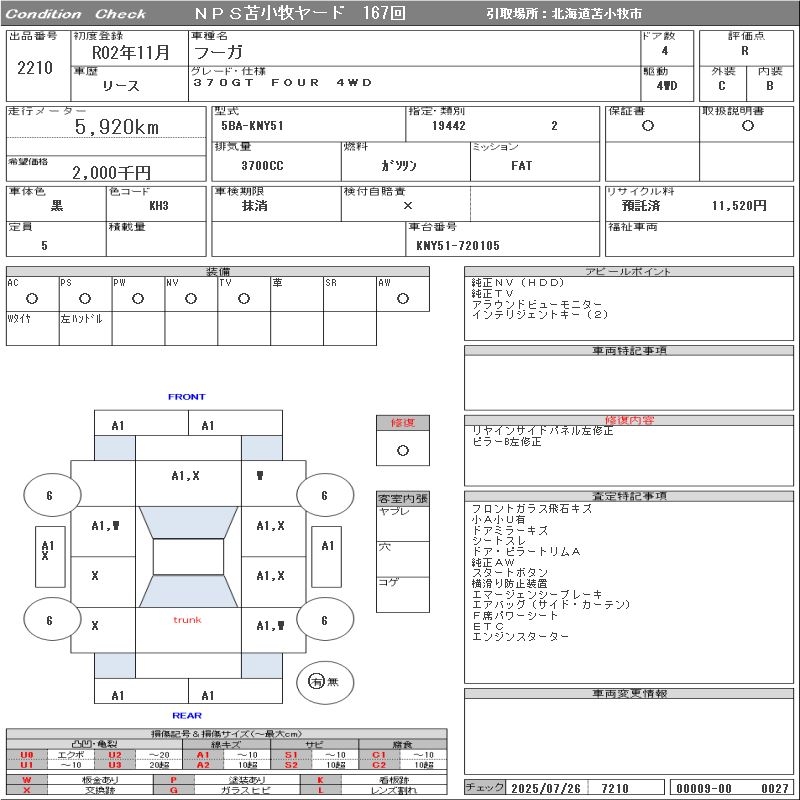Select grade text 370GT FOUR 4WD
This screenshot has height=800, width=800.
(x=283, y=83)
